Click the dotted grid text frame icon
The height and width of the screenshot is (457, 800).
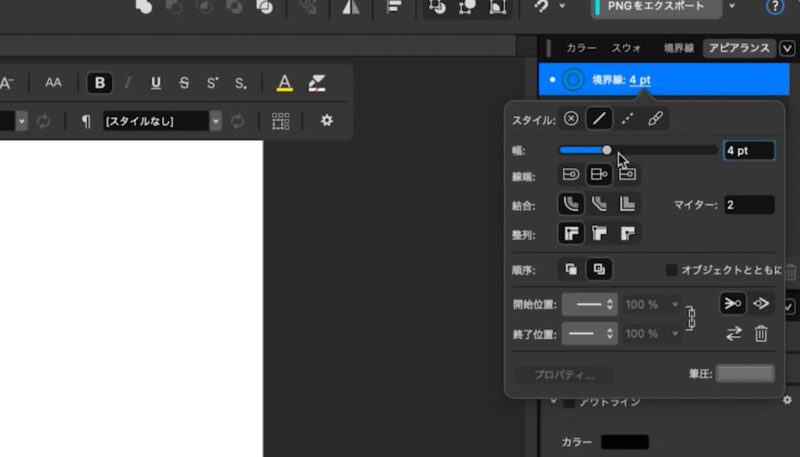(x=281, y=121)
